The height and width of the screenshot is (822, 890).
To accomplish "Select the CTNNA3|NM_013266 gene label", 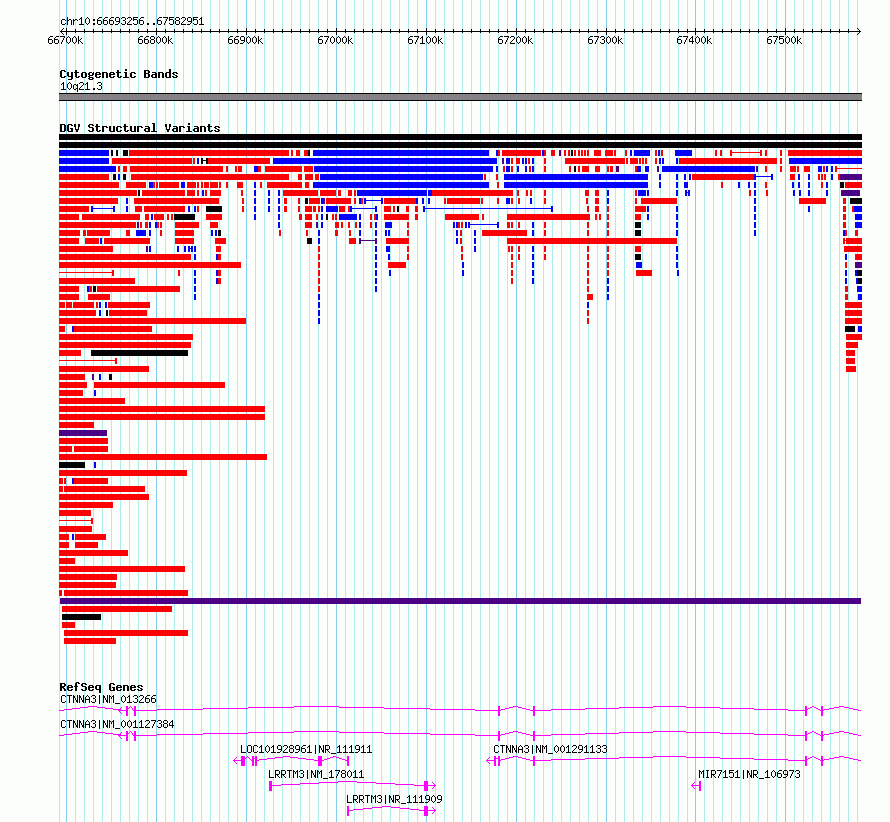I will tap(108, 699).
